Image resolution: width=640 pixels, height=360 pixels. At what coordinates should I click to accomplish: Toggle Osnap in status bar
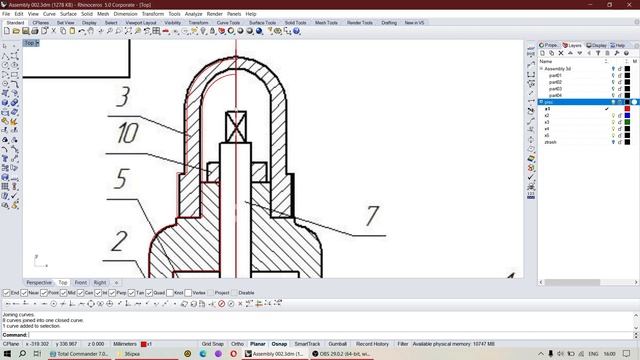pyautogui.click(x=279, y=344)
